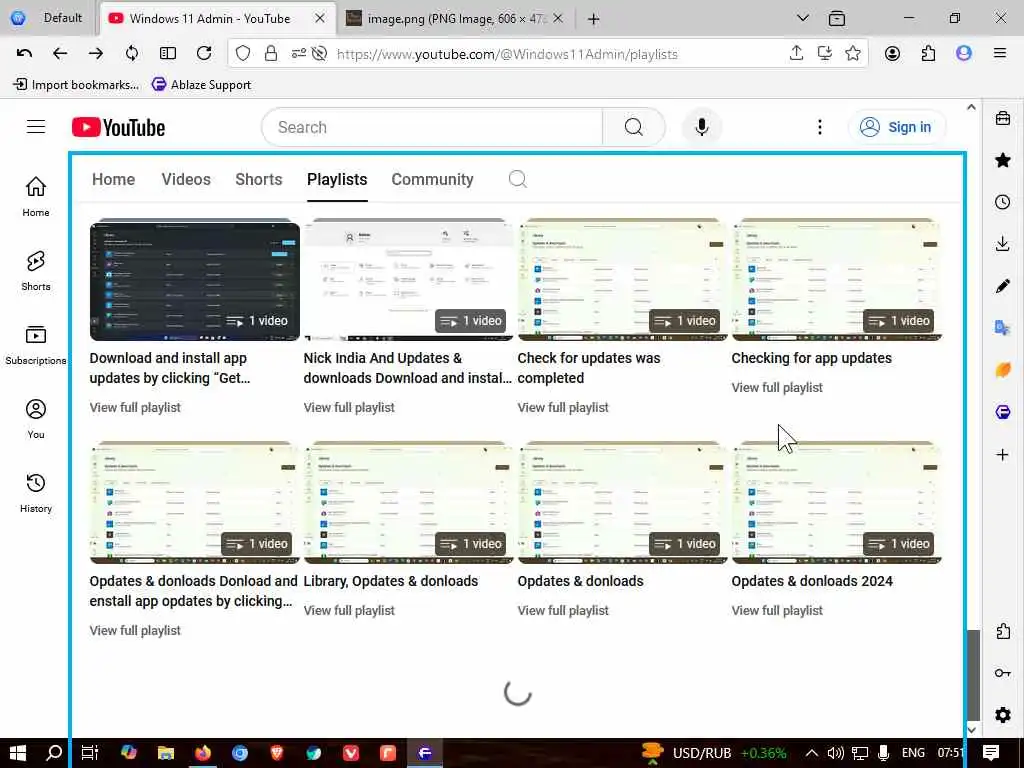Toggle the browser sidebar panel icon

tap(168, 54)
